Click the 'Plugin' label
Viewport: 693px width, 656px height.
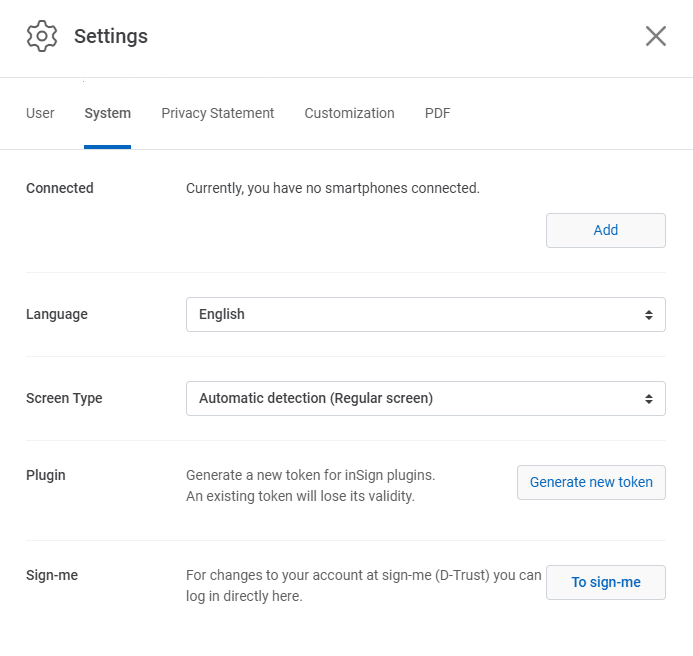coord(46,475)
